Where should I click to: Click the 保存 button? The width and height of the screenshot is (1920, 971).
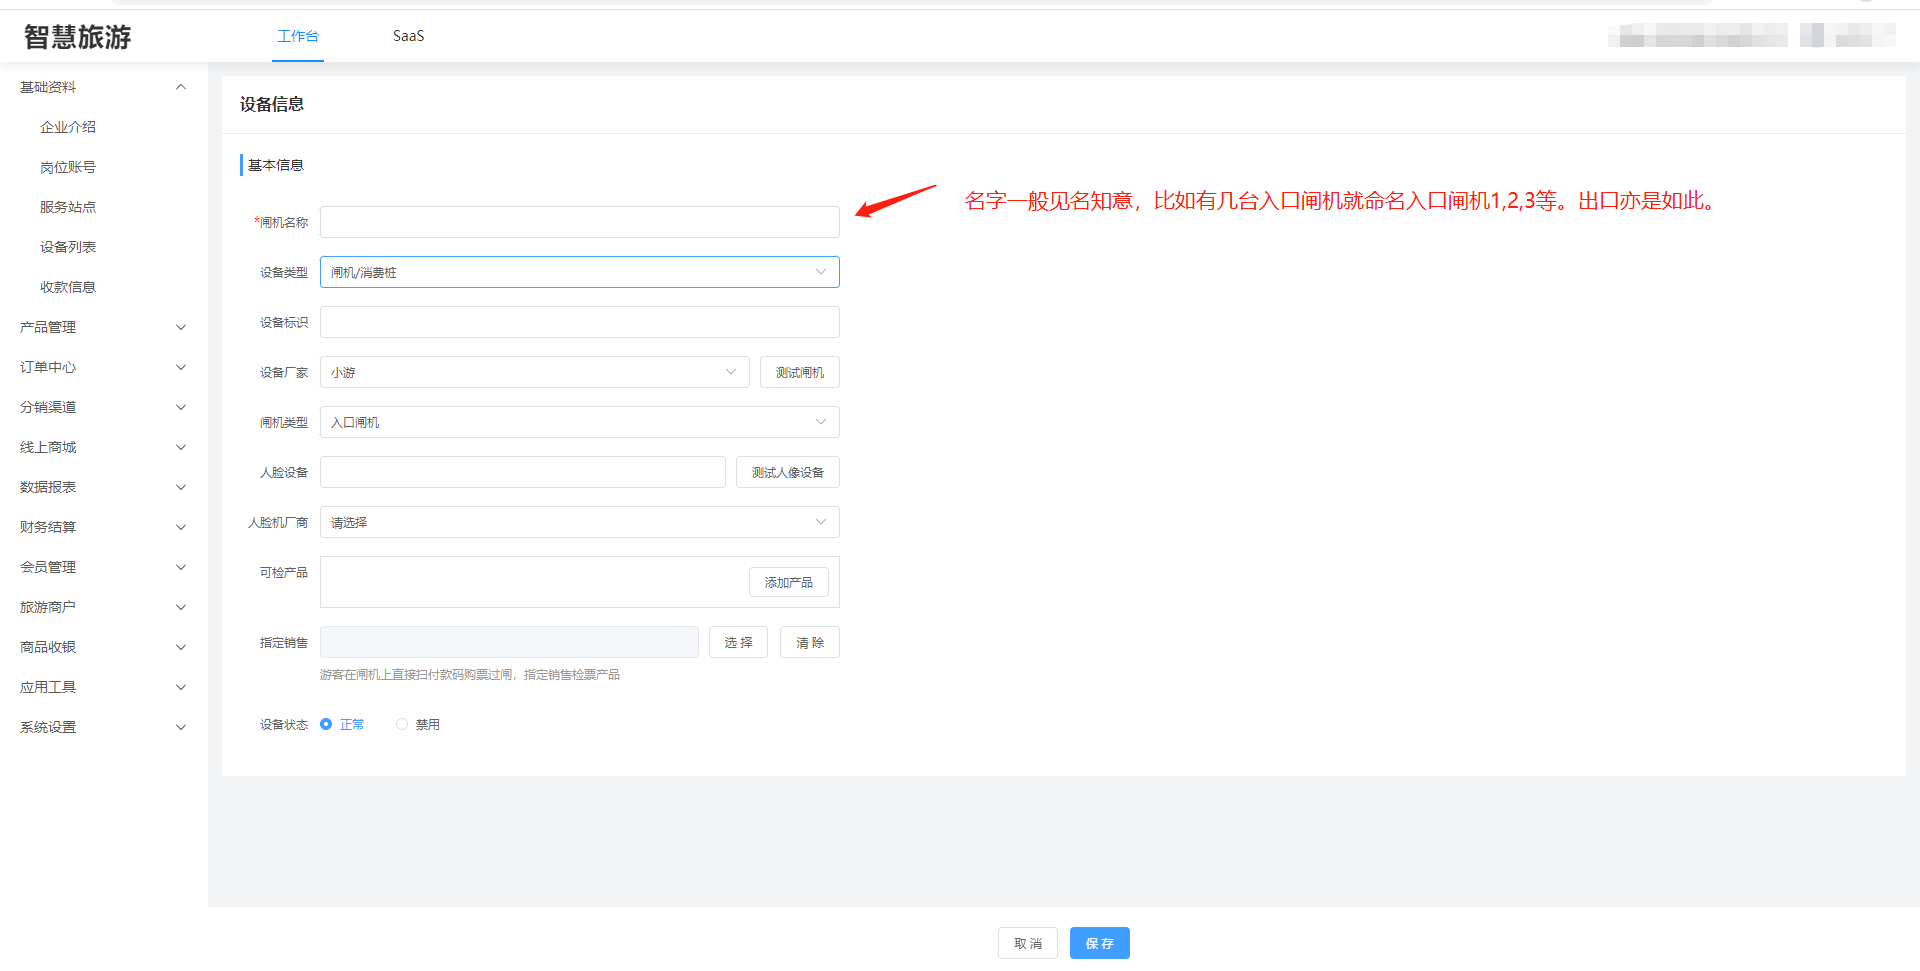1099,943
